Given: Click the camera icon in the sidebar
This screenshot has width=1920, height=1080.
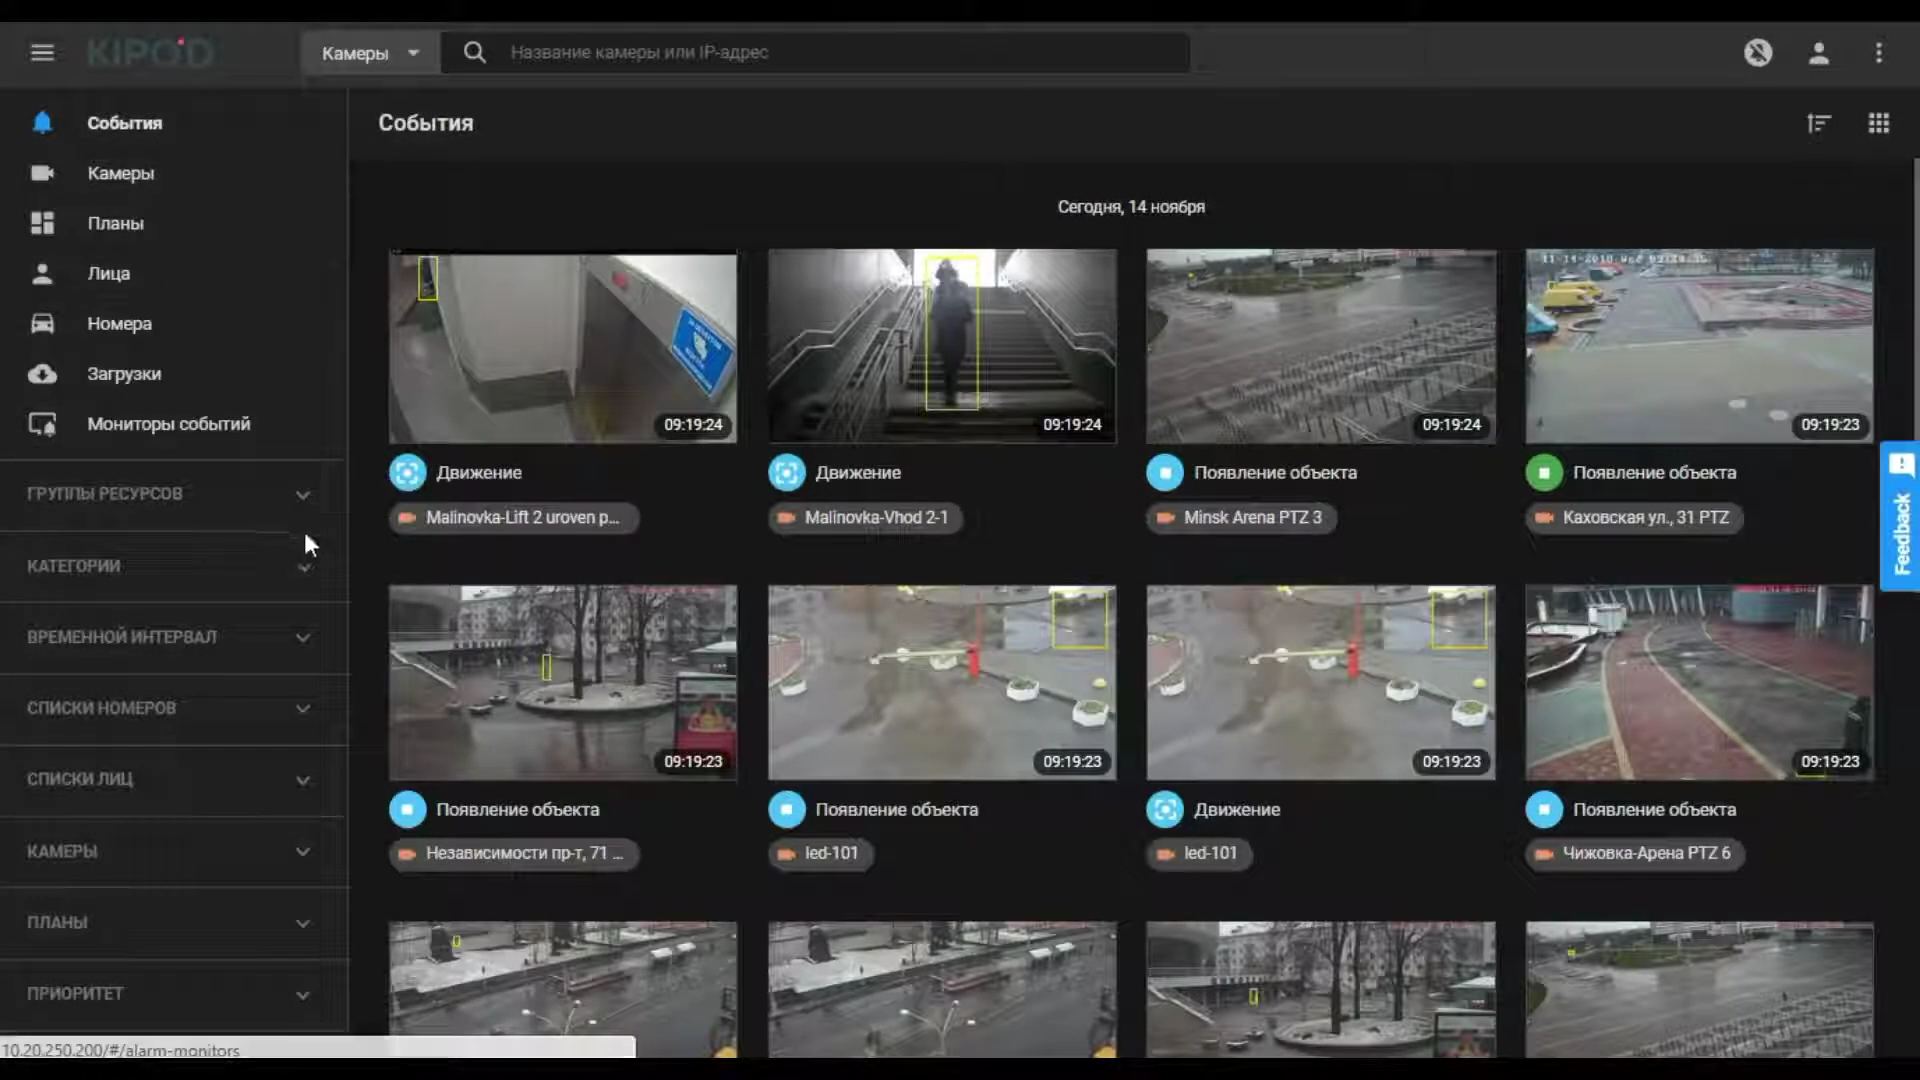Looking at the screenshot, I should [42, 173].
